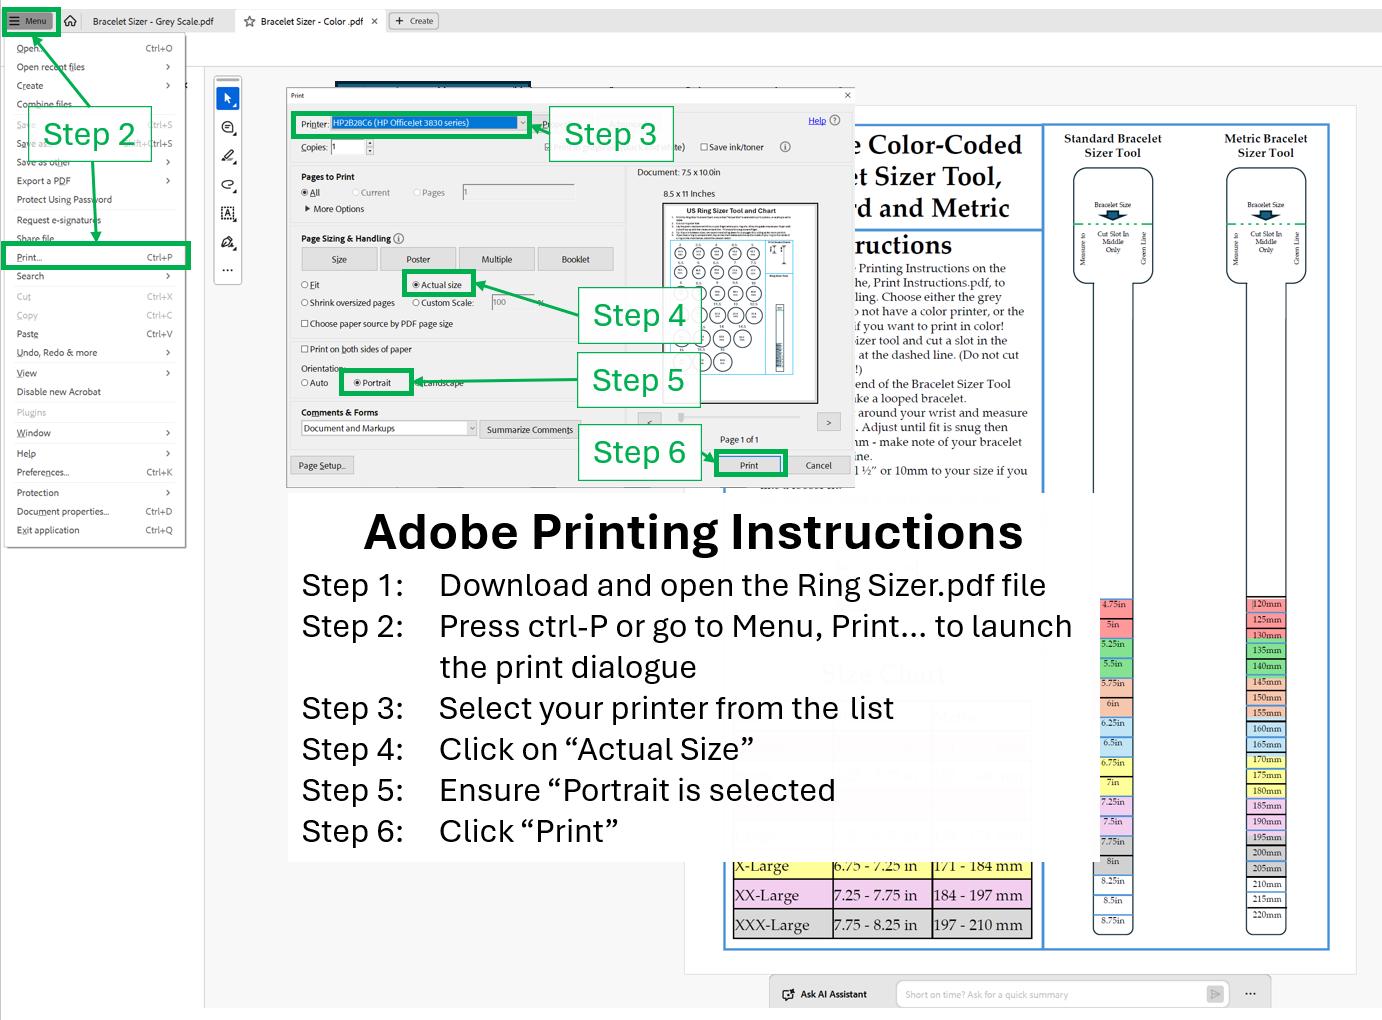Select the arrow selection tool
The image size is (1382, 1020).
(228, 98)
